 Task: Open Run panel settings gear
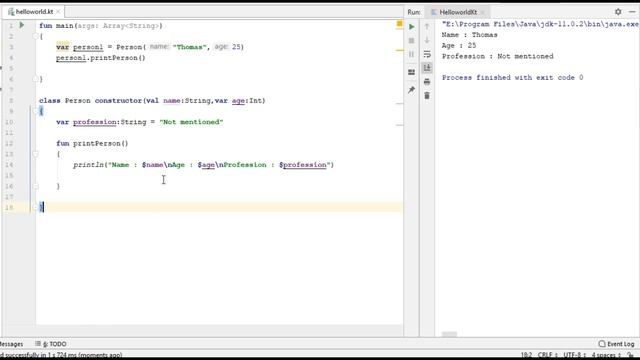point(618,12)
